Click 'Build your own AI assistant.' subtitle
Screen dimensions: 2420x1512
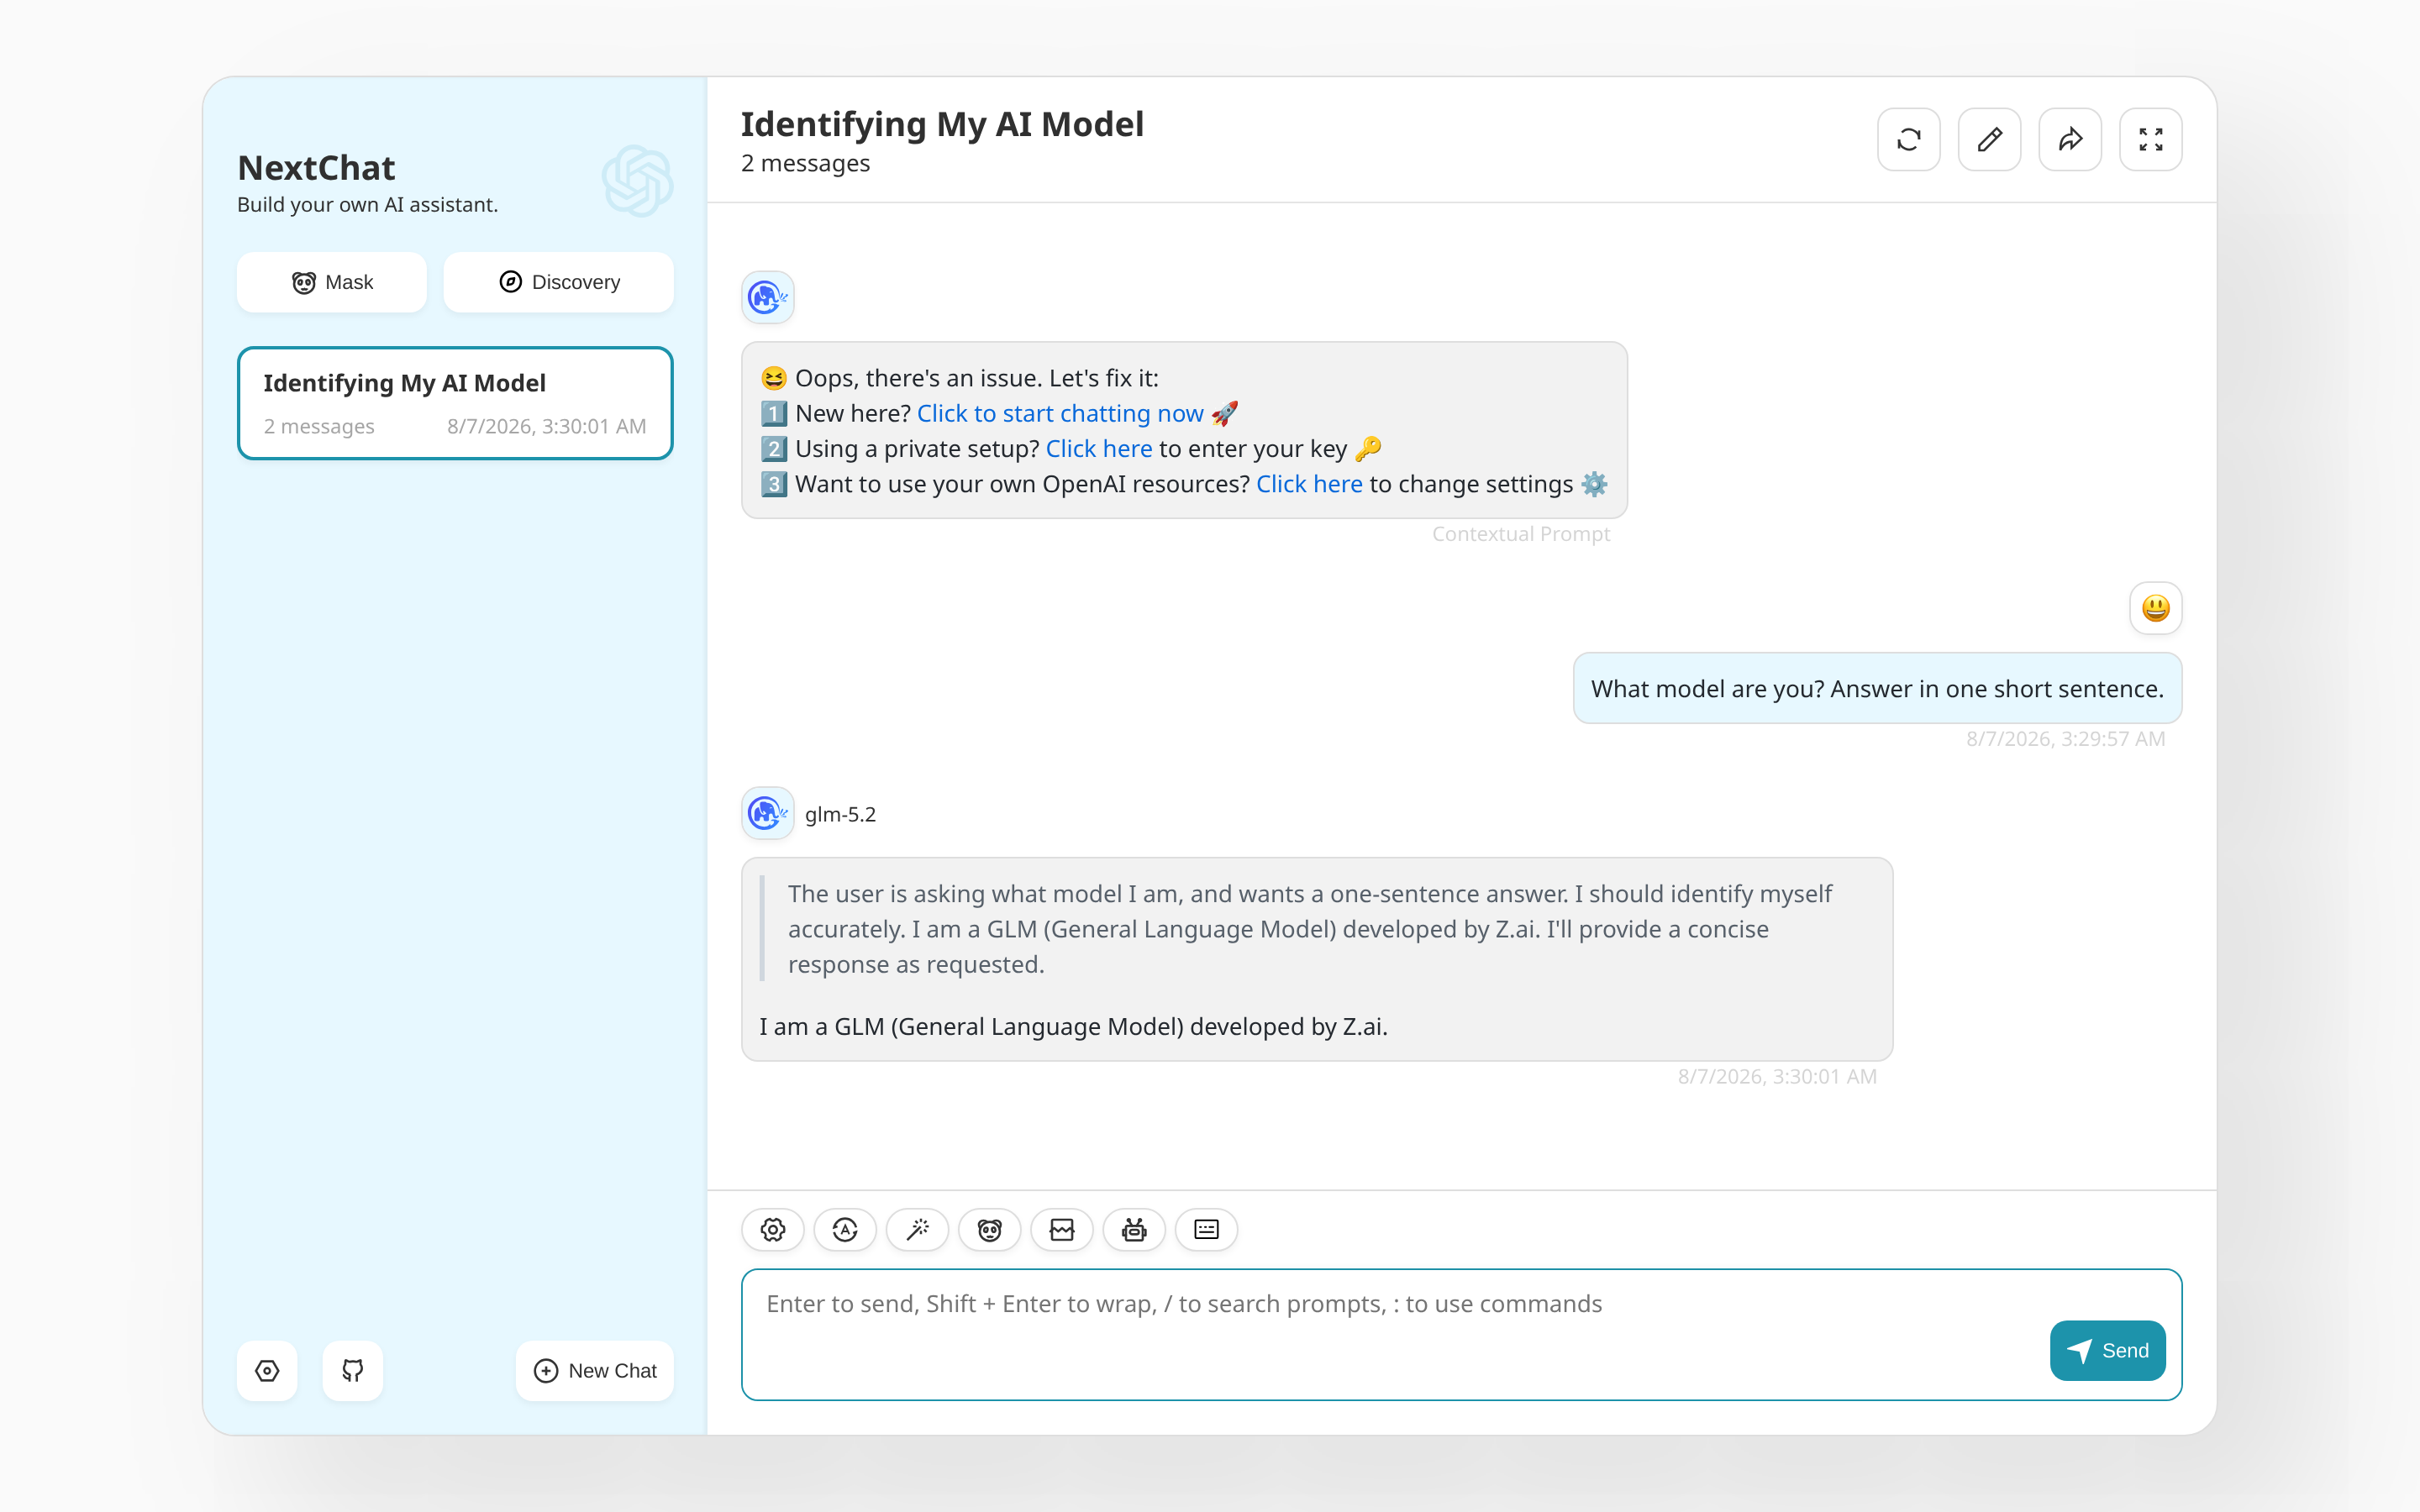pos(367,204)
